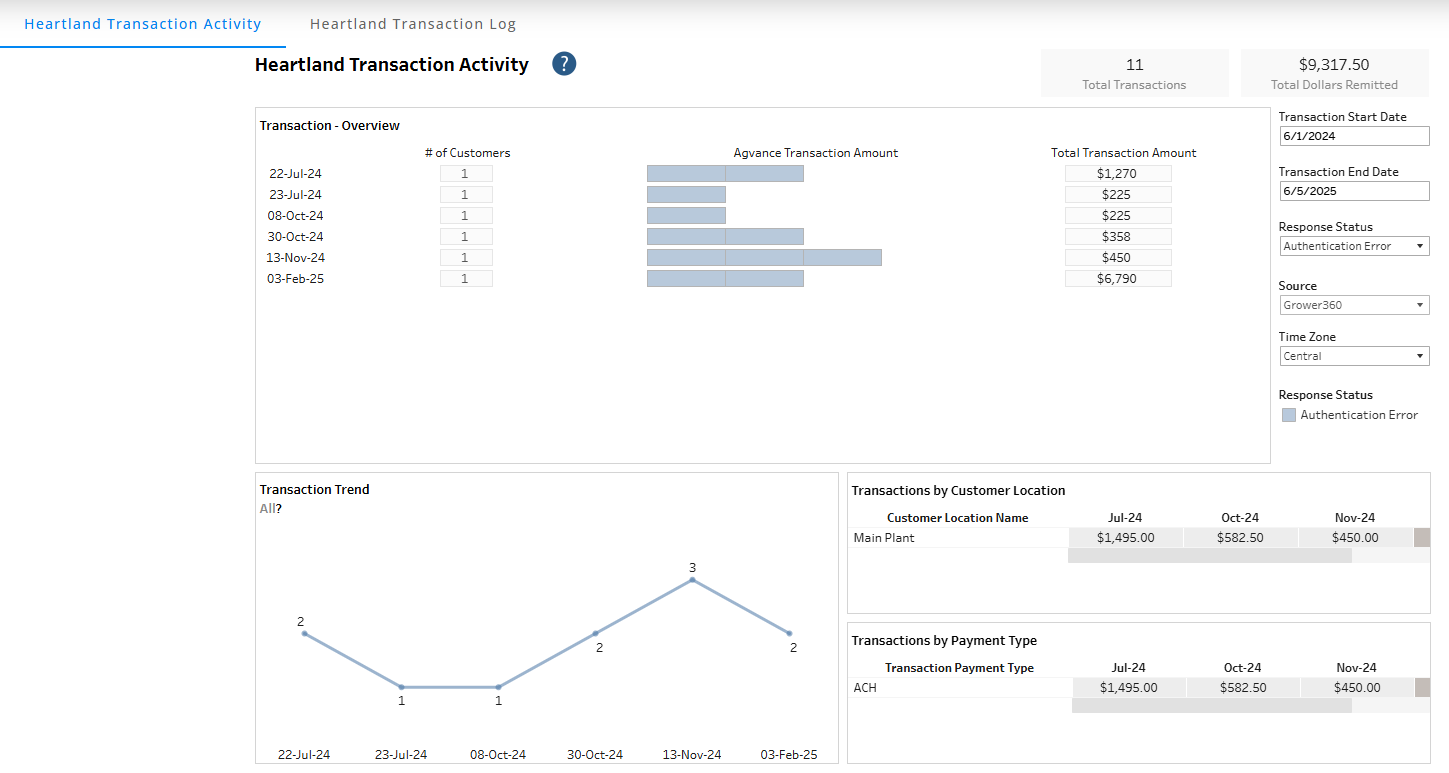Image resolution: width=1449 pixels, height=773 pixels.
Task: Click the $358 total transaction amount
Action: [1118, 237]
